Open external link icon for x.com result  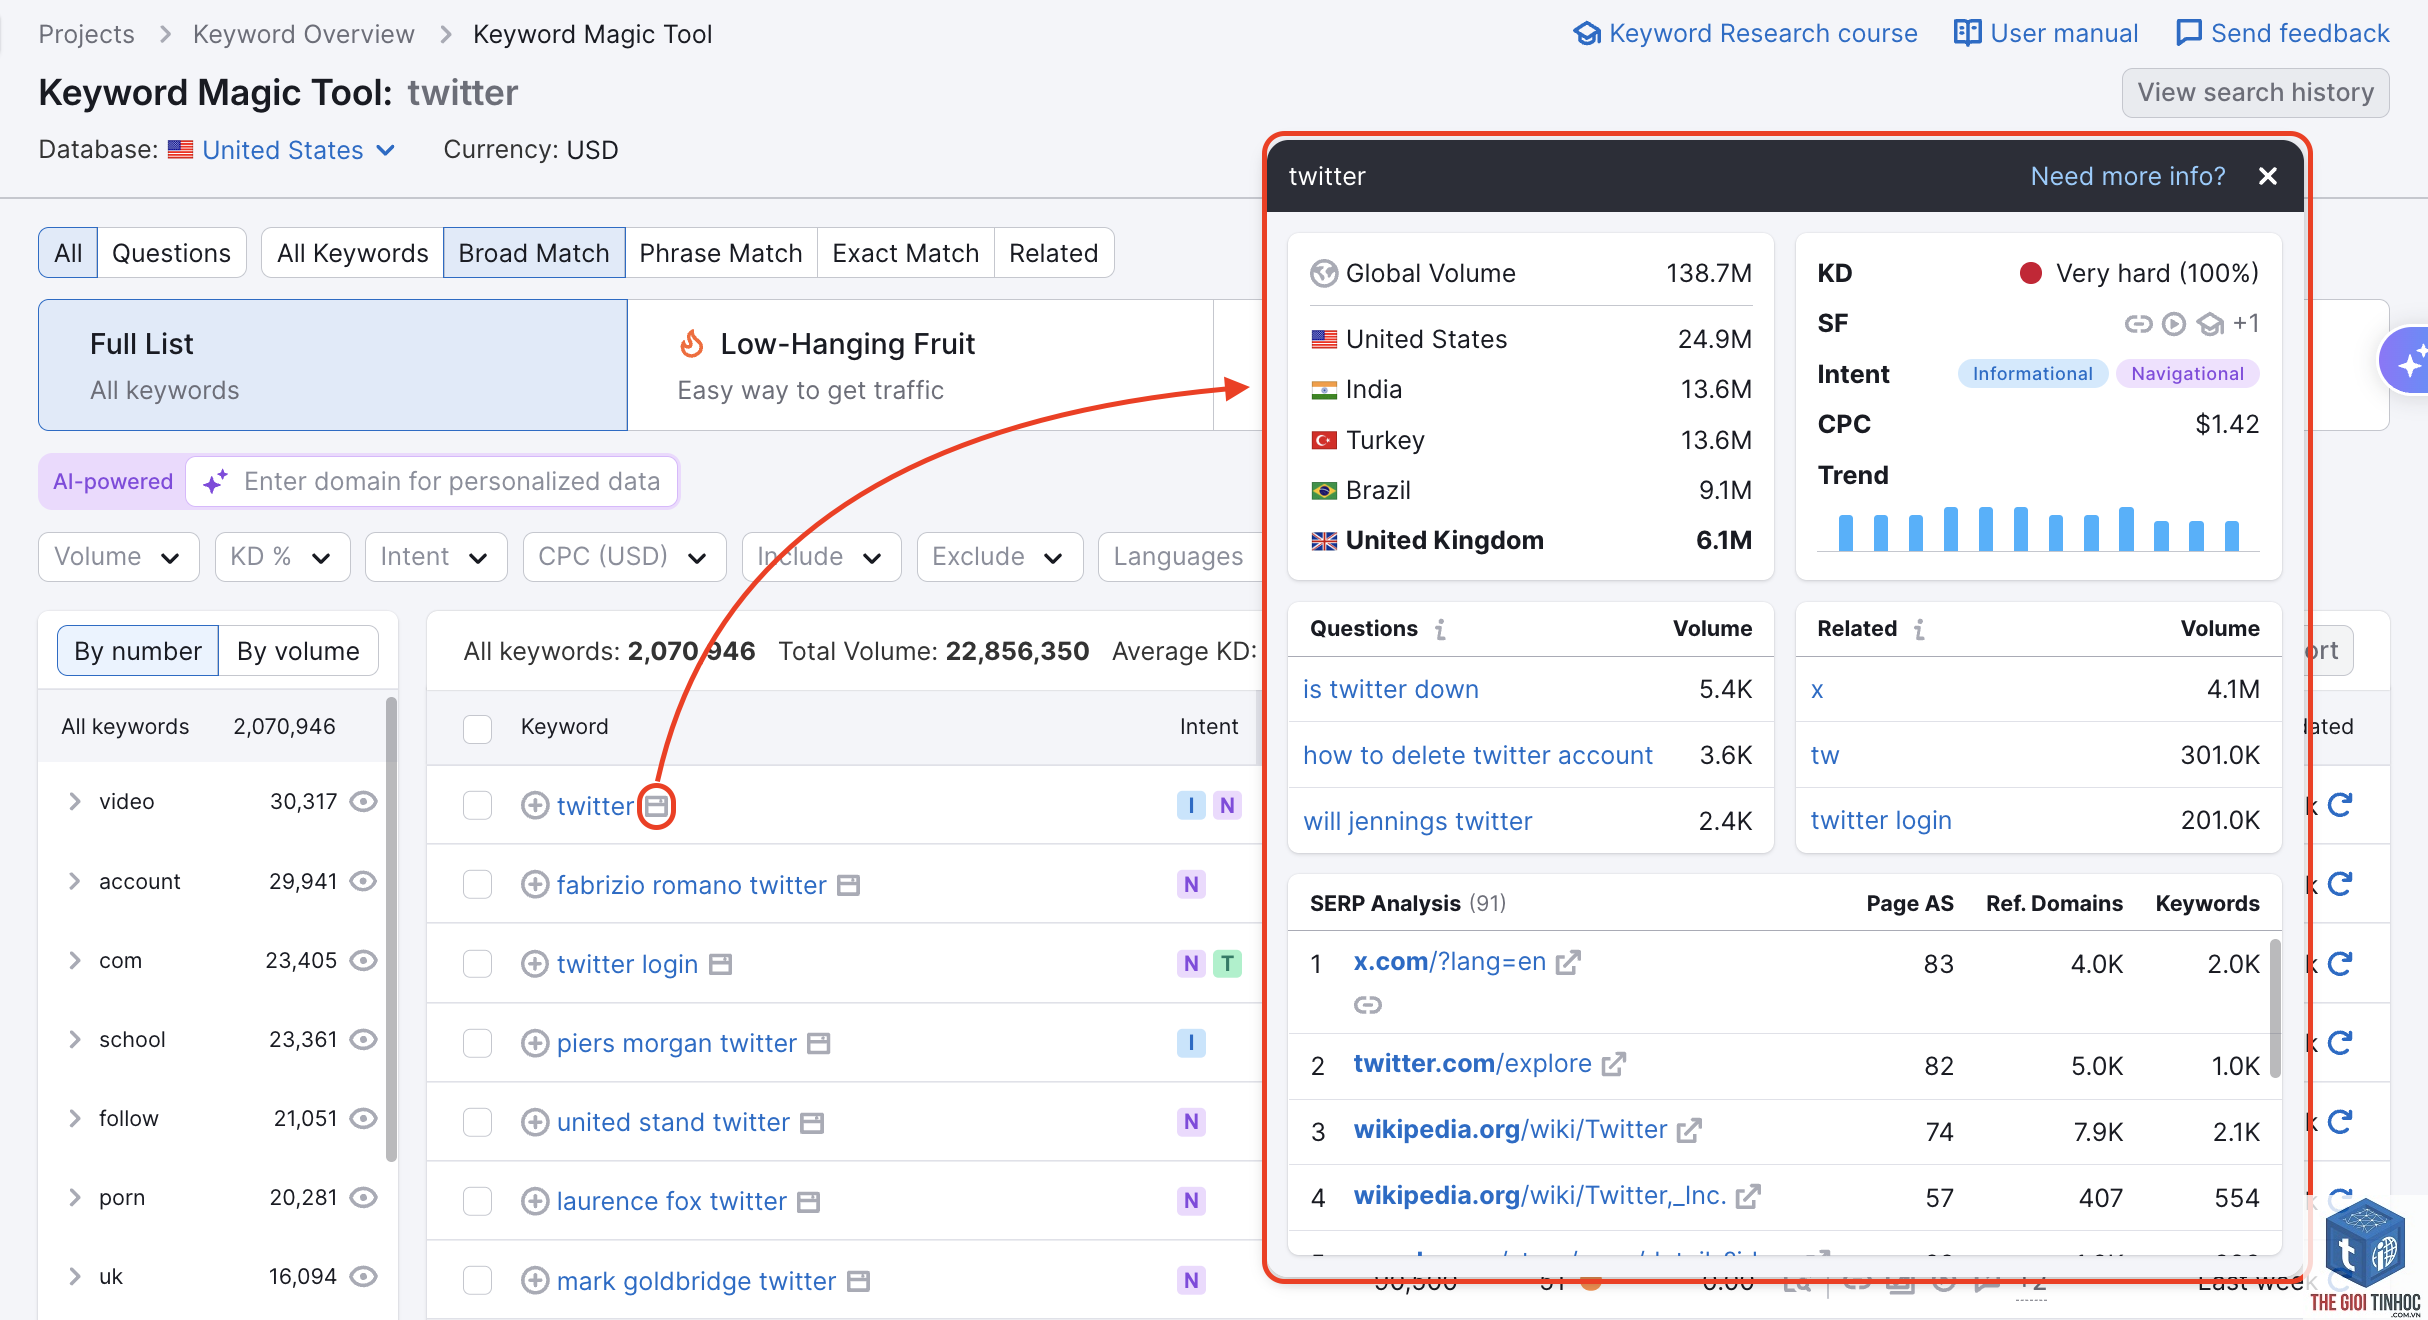pos(1568,962)
